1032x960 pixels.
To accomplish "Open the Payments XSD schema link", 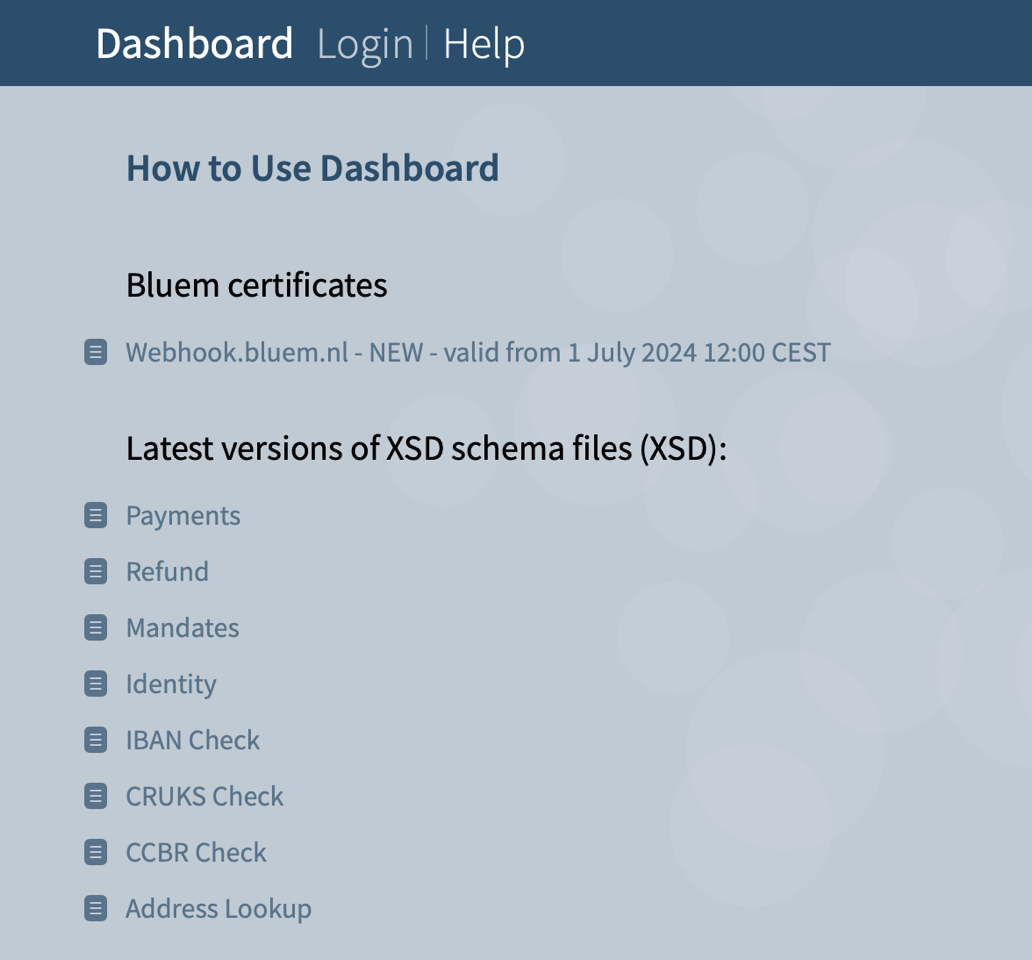I will click(183, 515).
